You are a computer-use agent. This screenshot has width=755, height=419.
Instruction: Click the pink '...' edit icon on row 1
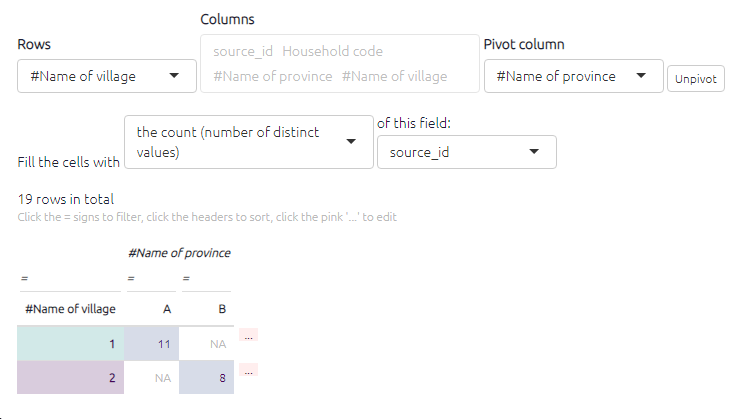click(249, 336)
